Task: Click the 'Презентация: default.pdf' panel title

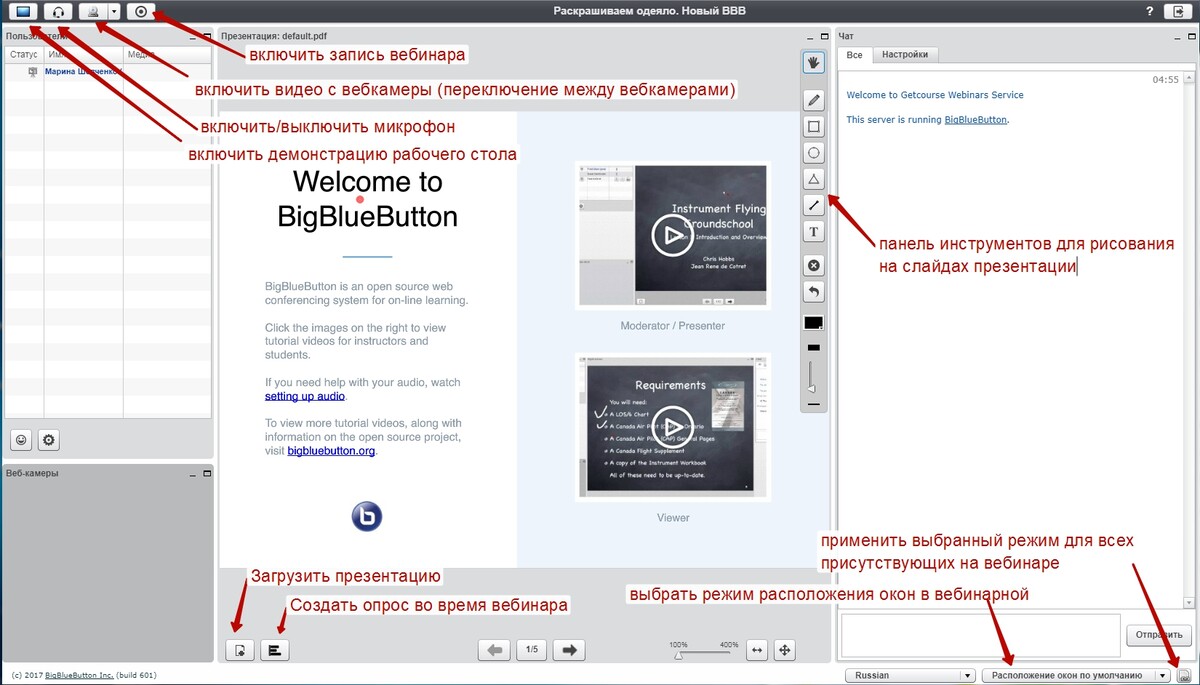Action: tap(275, 35)
